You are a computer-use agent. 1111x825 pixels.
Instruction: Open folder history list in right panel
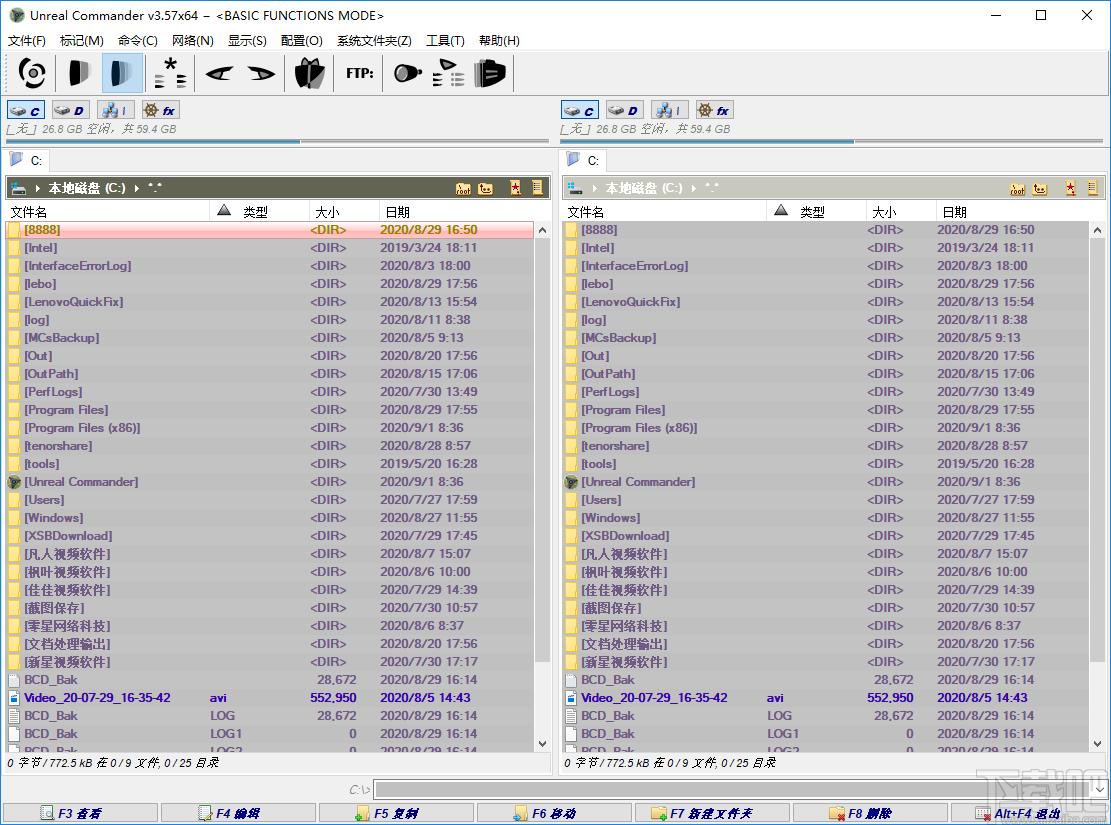pos(1092,188)
